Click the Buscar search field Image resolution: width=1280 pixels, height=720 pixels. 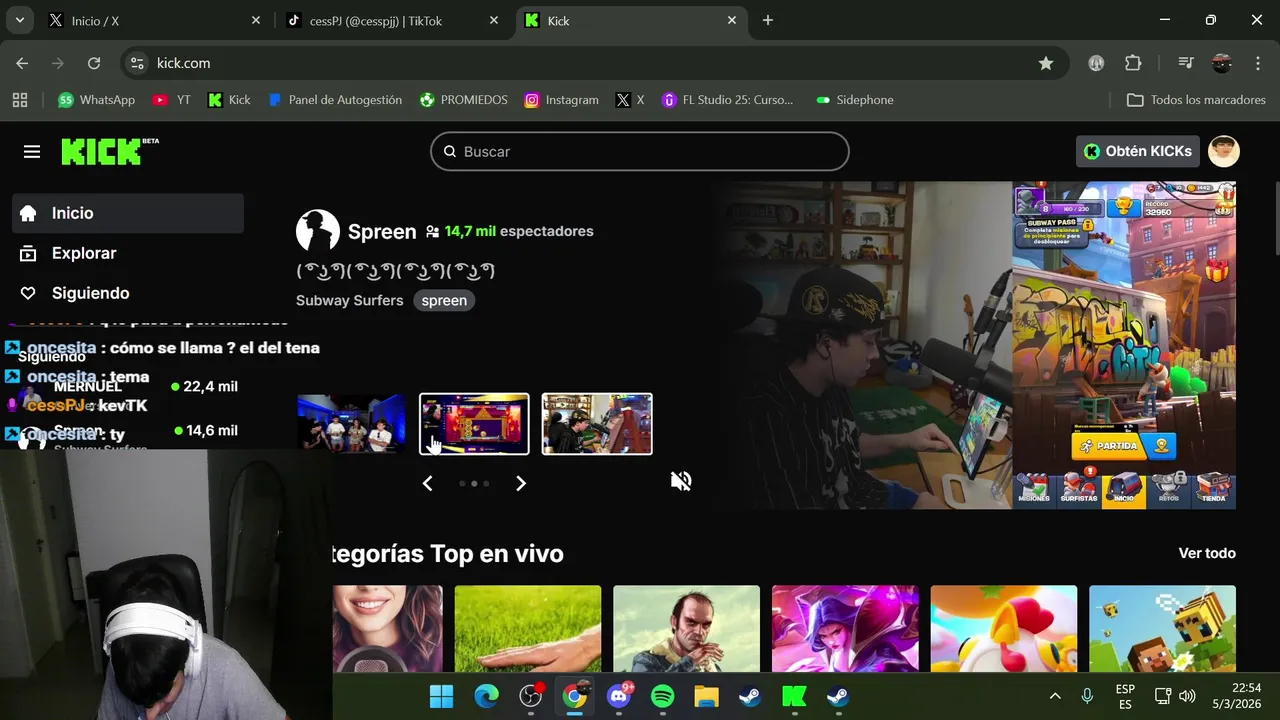pyautogui.click(x=640, y=152)
